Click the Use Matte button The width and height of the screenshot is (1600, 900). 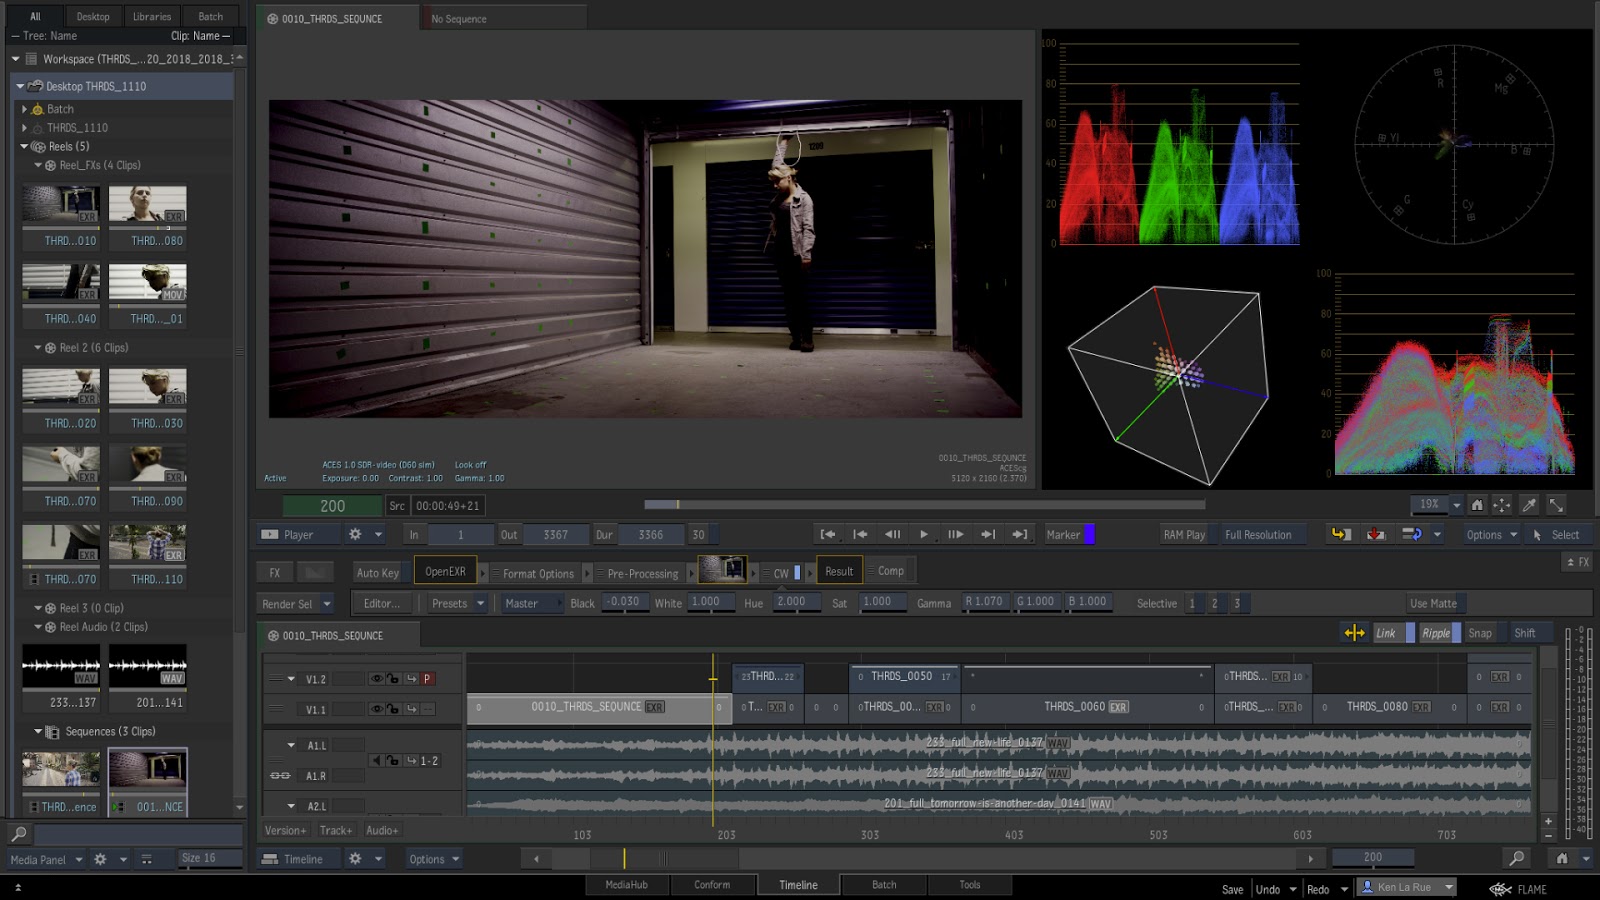tap(1433, 604)
